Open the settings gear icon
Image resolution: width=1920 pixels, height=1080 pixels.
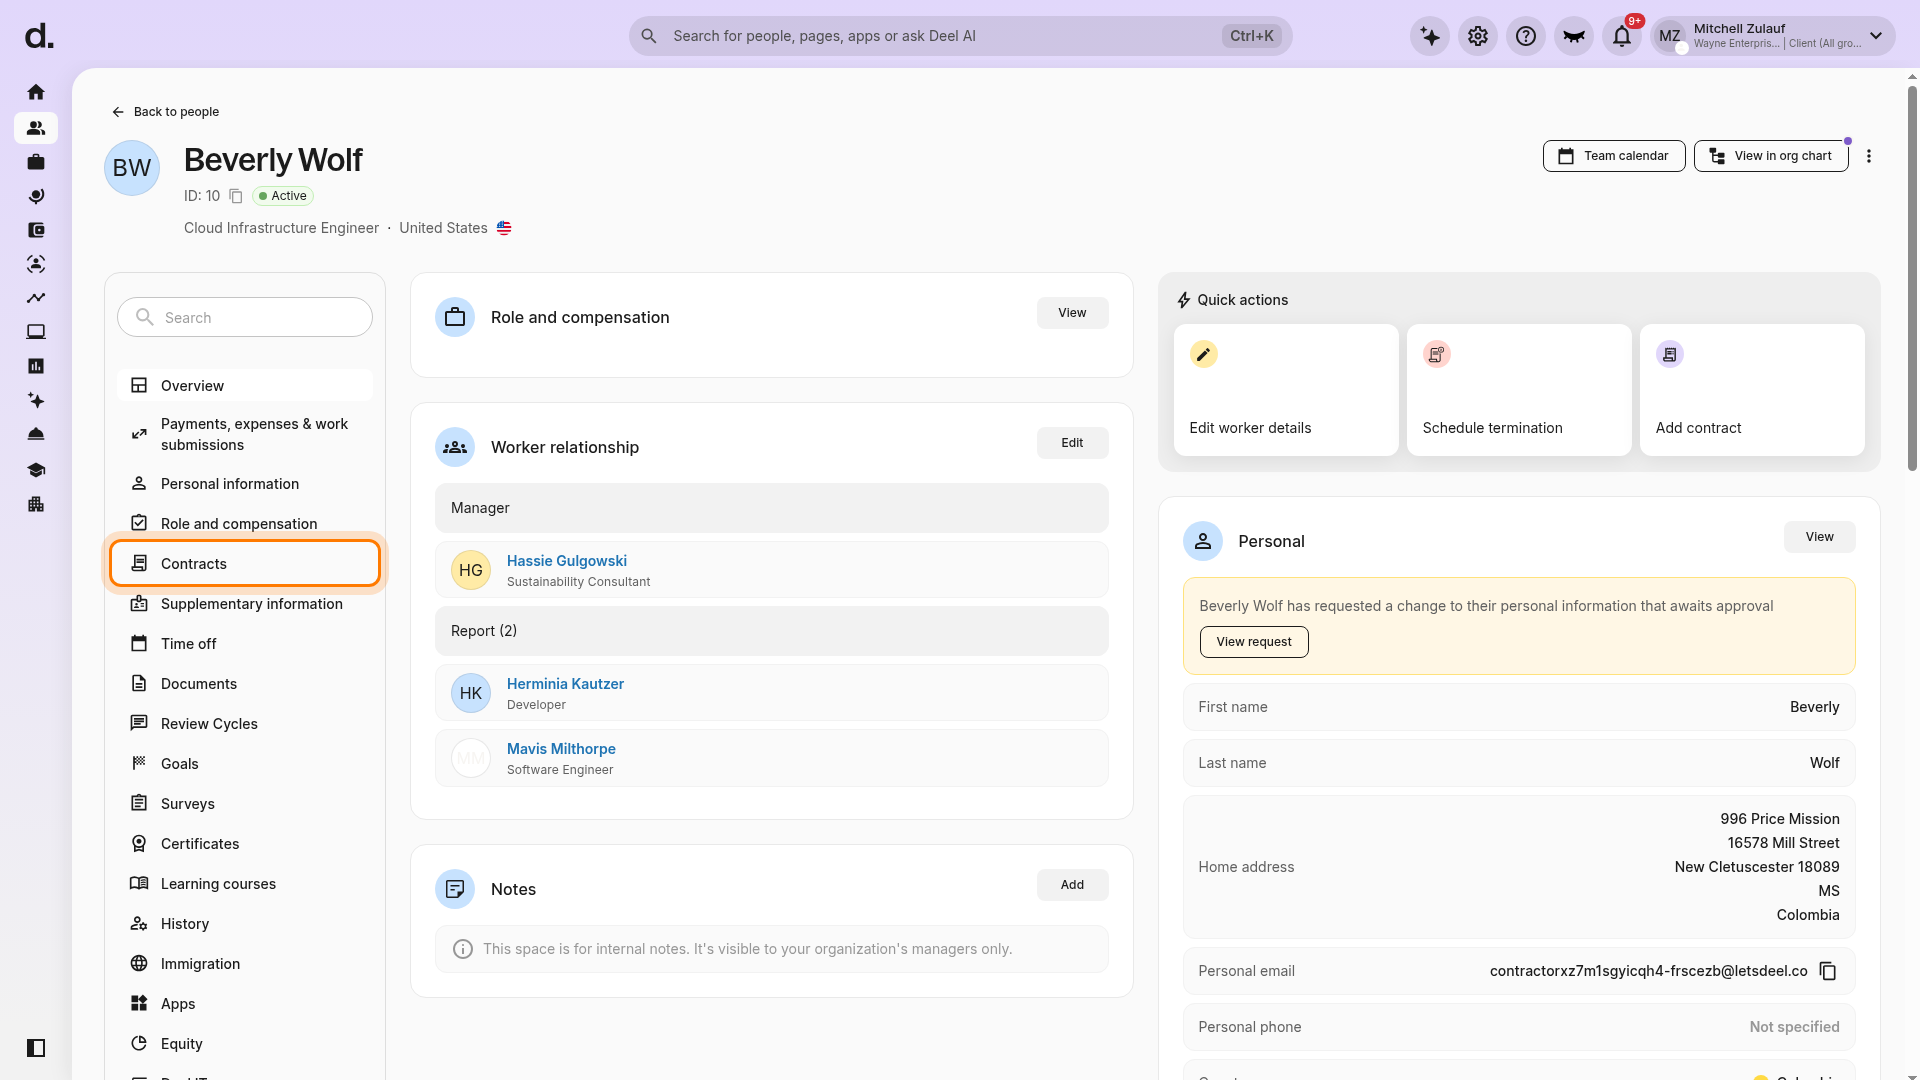pos(1478,36)
